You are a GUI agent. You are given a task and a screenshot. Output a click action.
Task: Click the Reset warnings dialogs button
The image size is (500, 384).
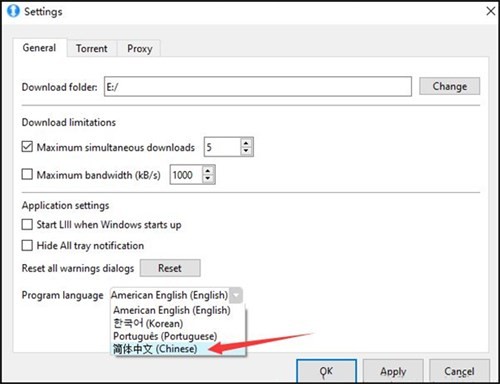(x=170, y=268)
